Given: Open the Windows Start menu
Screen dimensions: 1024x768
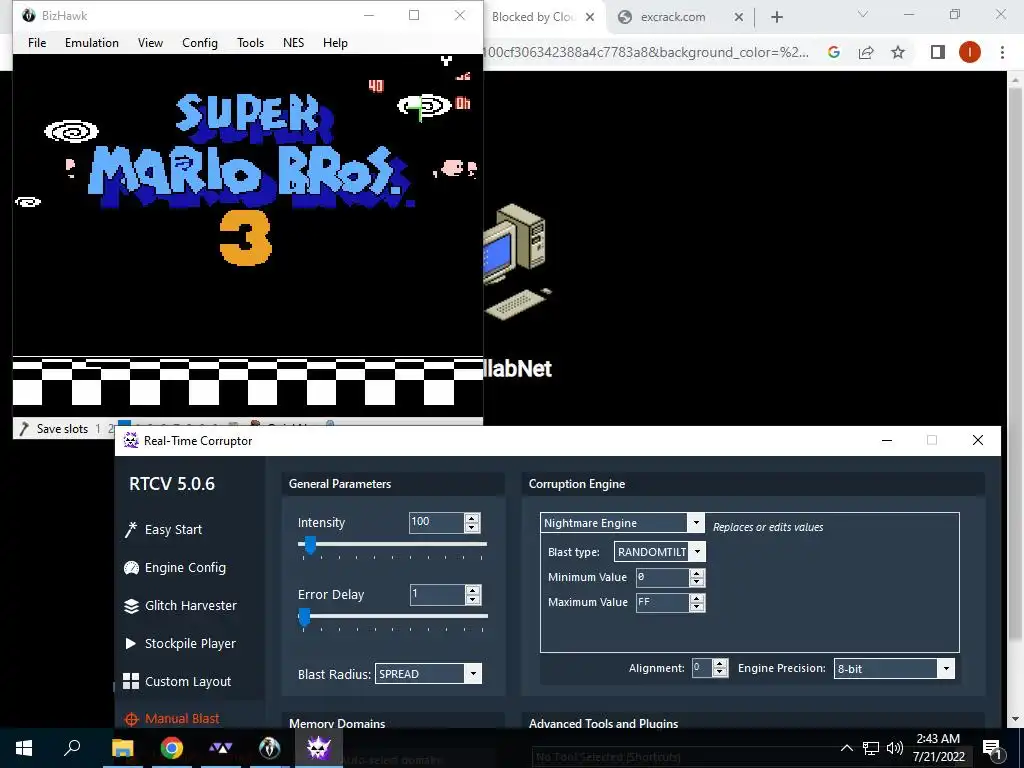Looking at the screenshot, I should click(x=24, y=748).
